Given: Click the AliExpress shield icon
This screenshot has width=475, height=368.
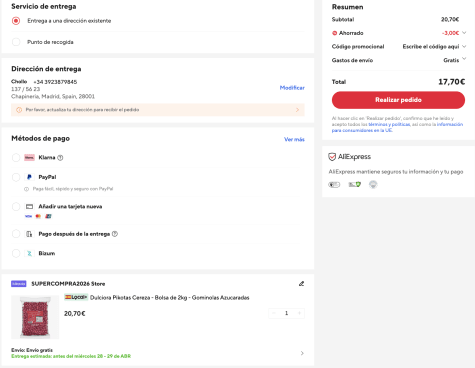Looking at the screenshot, I should click(332, 157).
